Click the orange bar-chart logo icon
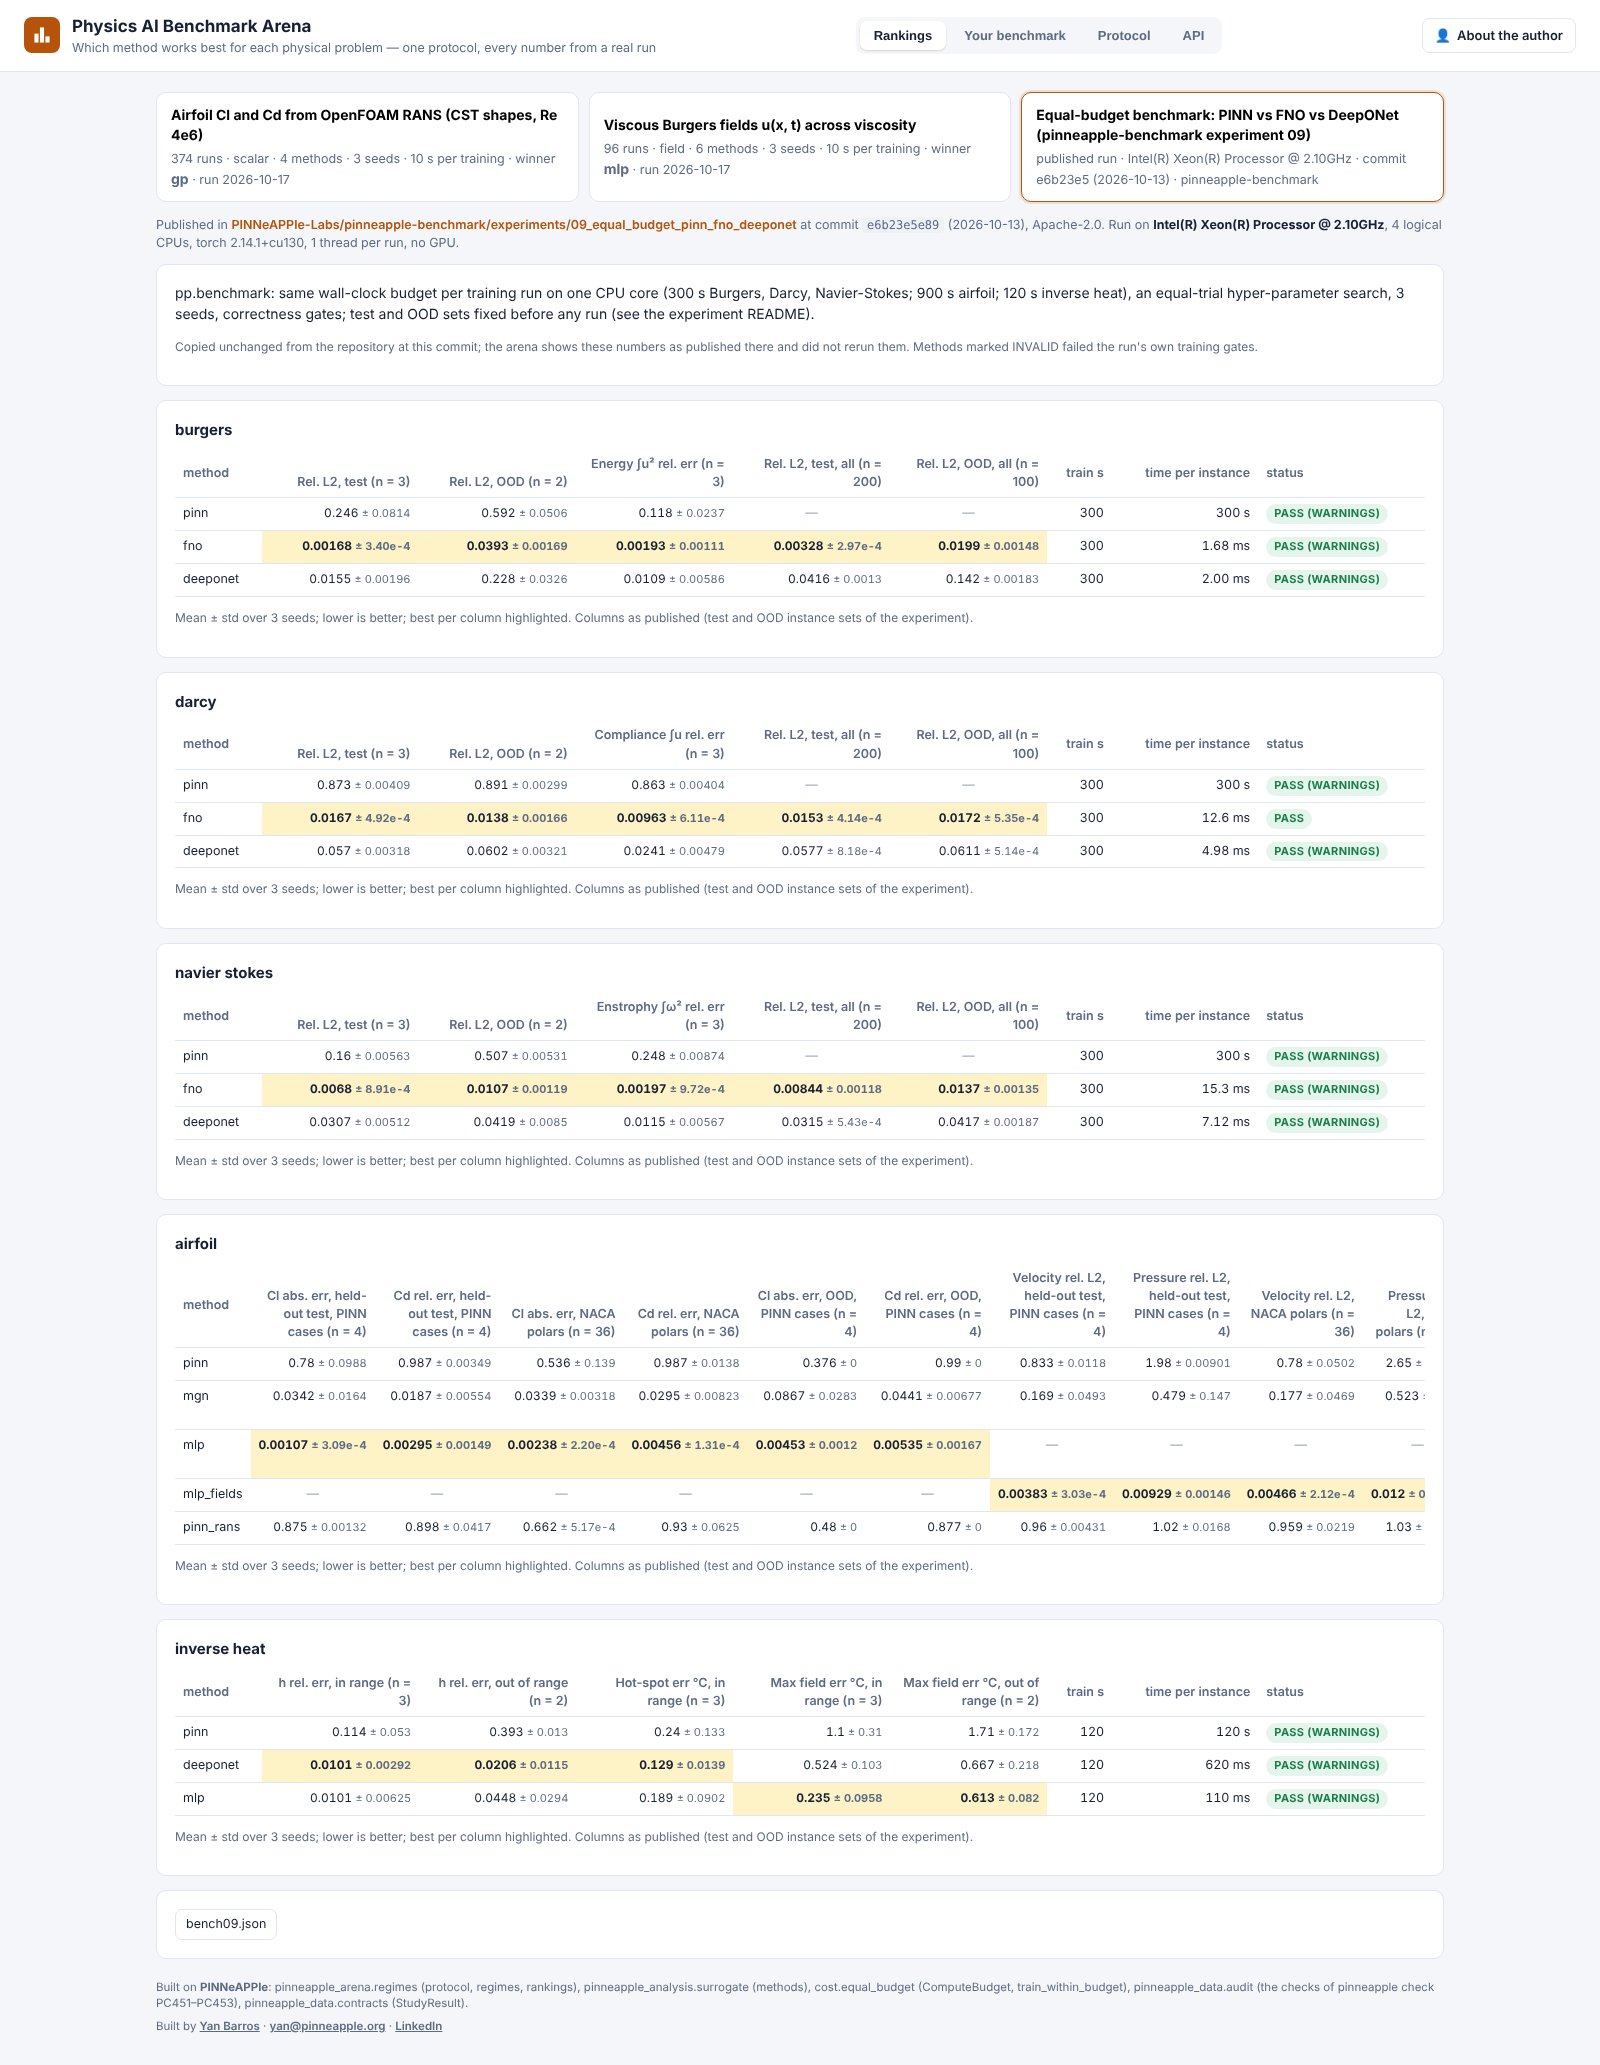Screen dimensions: 1600x2065 (42, 35)
